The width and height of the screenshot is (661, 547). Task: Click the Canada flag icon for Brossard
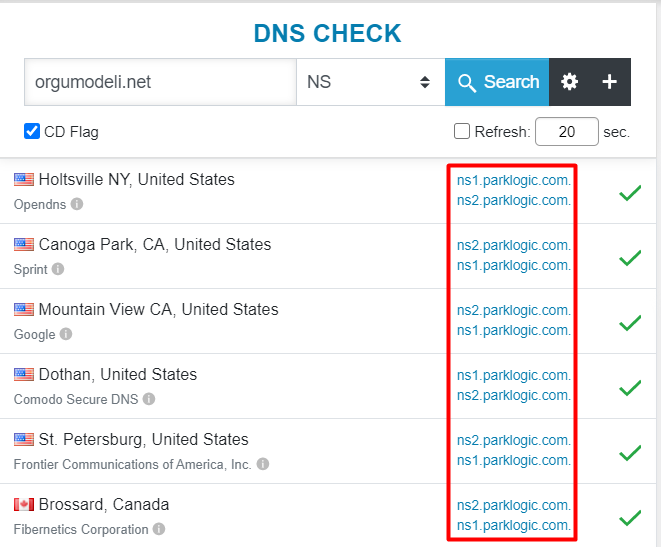(x=24, y=504)
